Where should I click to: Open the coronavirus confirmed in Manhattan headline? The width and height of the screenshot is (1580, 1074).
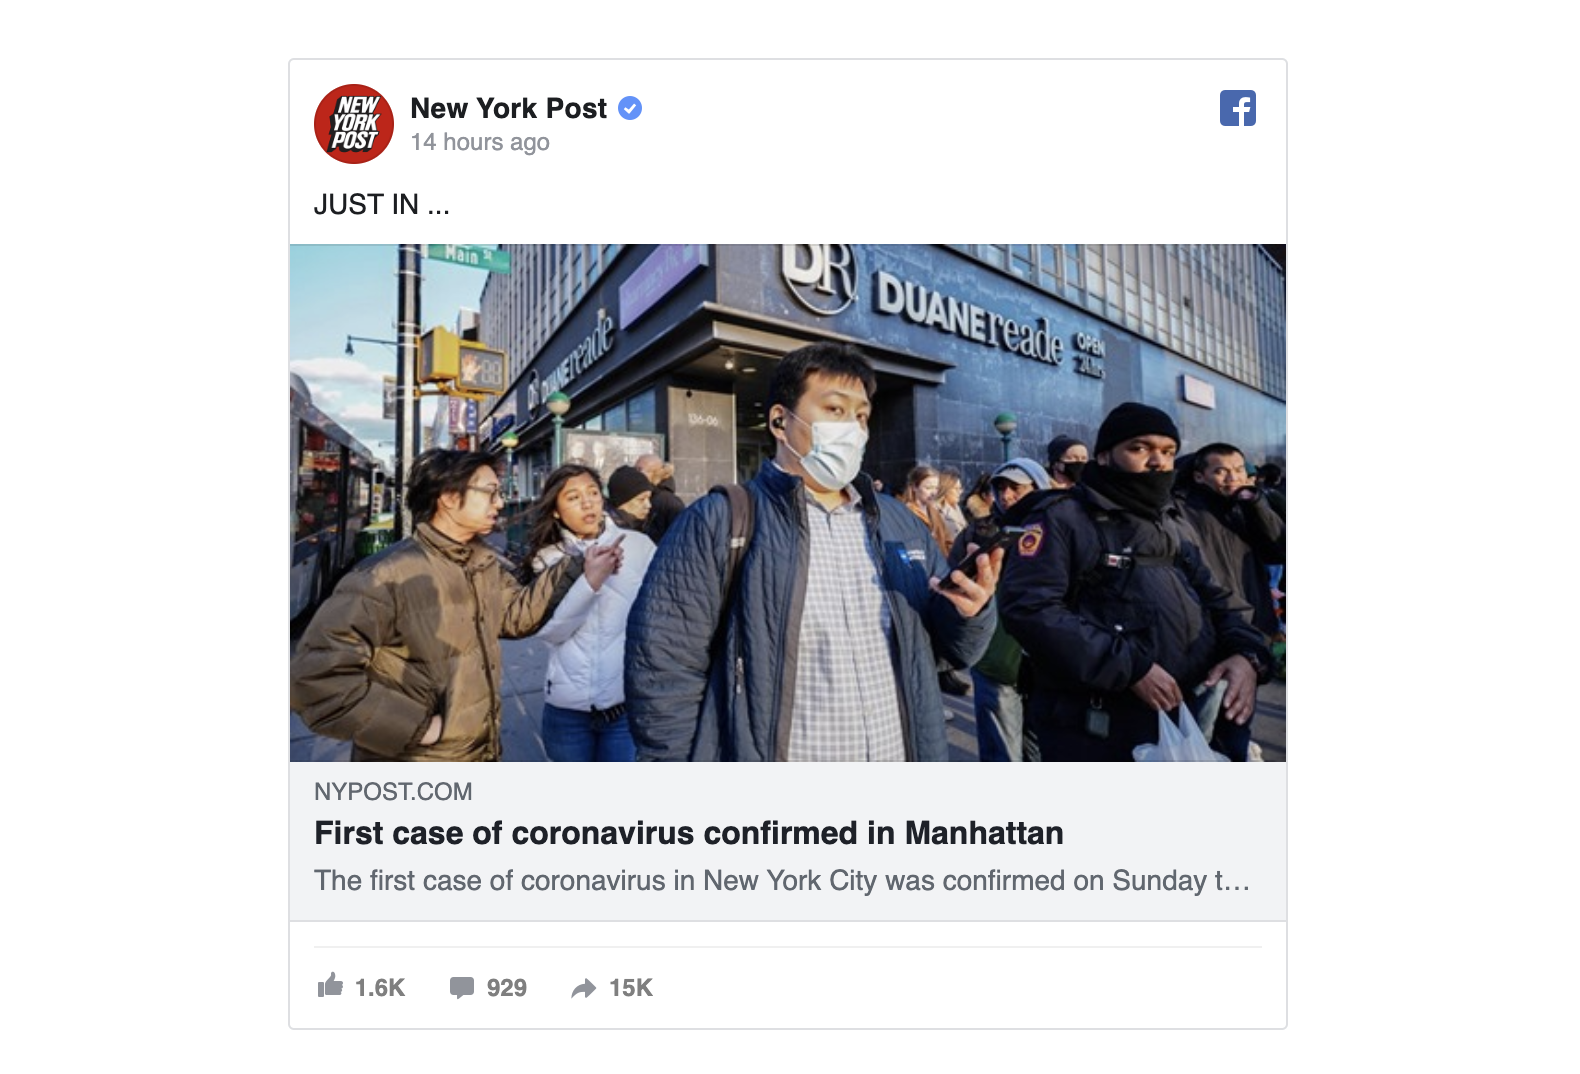pyautogui.click(x=689, y=833)
